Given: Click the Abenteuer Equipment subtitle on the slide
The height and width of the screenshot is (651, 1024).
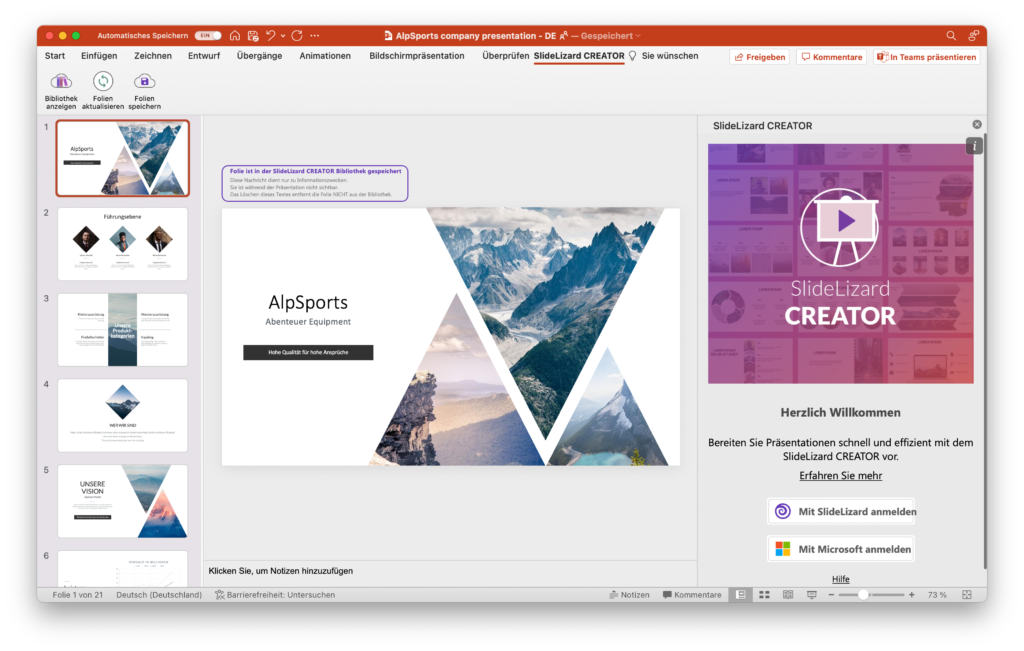Looking at the screenshot, I should (308, 322).
